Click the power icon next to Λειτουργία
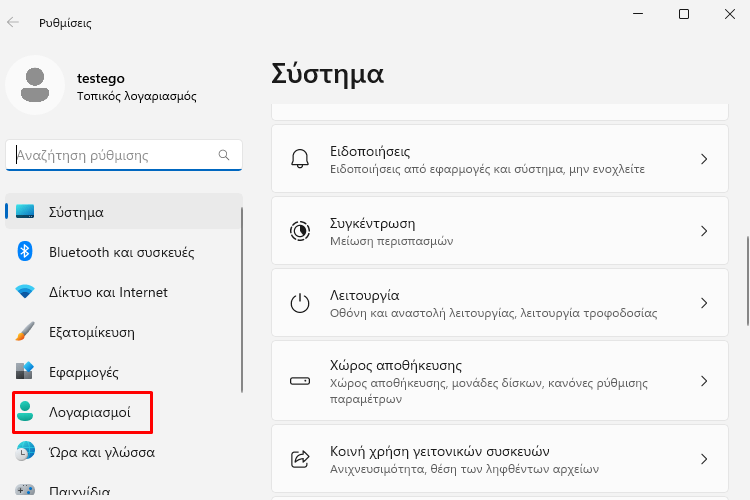 [300, 303]
